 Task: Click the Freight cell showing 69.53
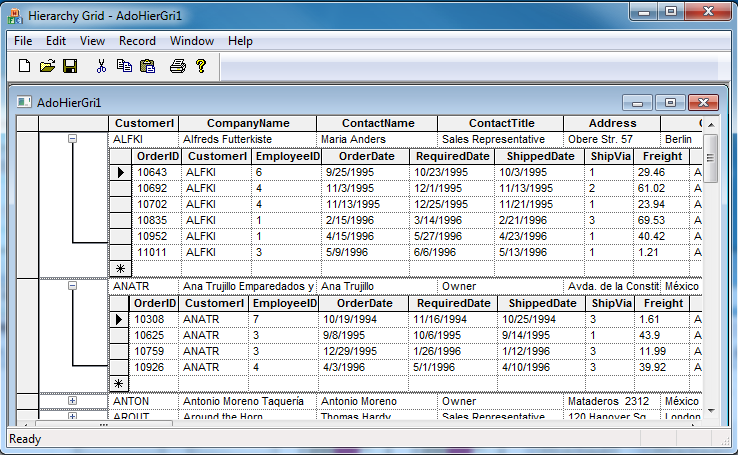(651, 220)
